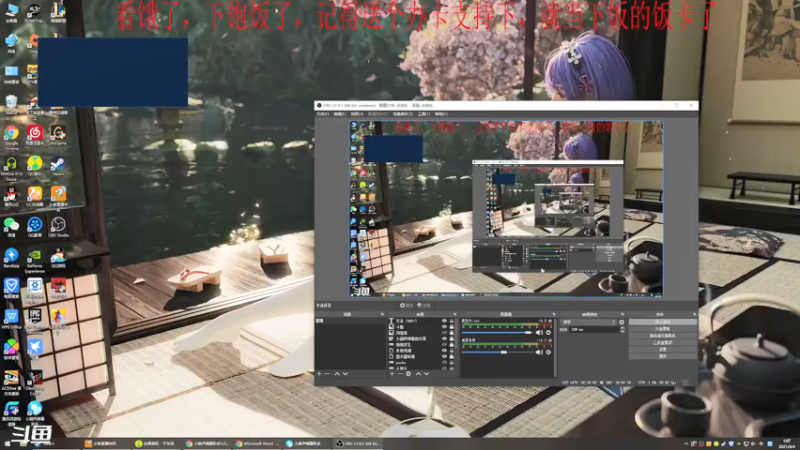
Task: Move scene up in the Scenes panel
Action: [337, 374]
